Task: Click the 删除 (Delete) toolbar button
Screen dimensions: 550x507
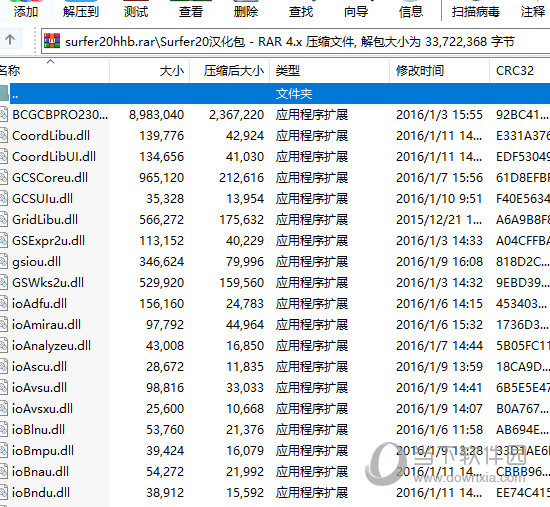Action: tap(246, 11)
